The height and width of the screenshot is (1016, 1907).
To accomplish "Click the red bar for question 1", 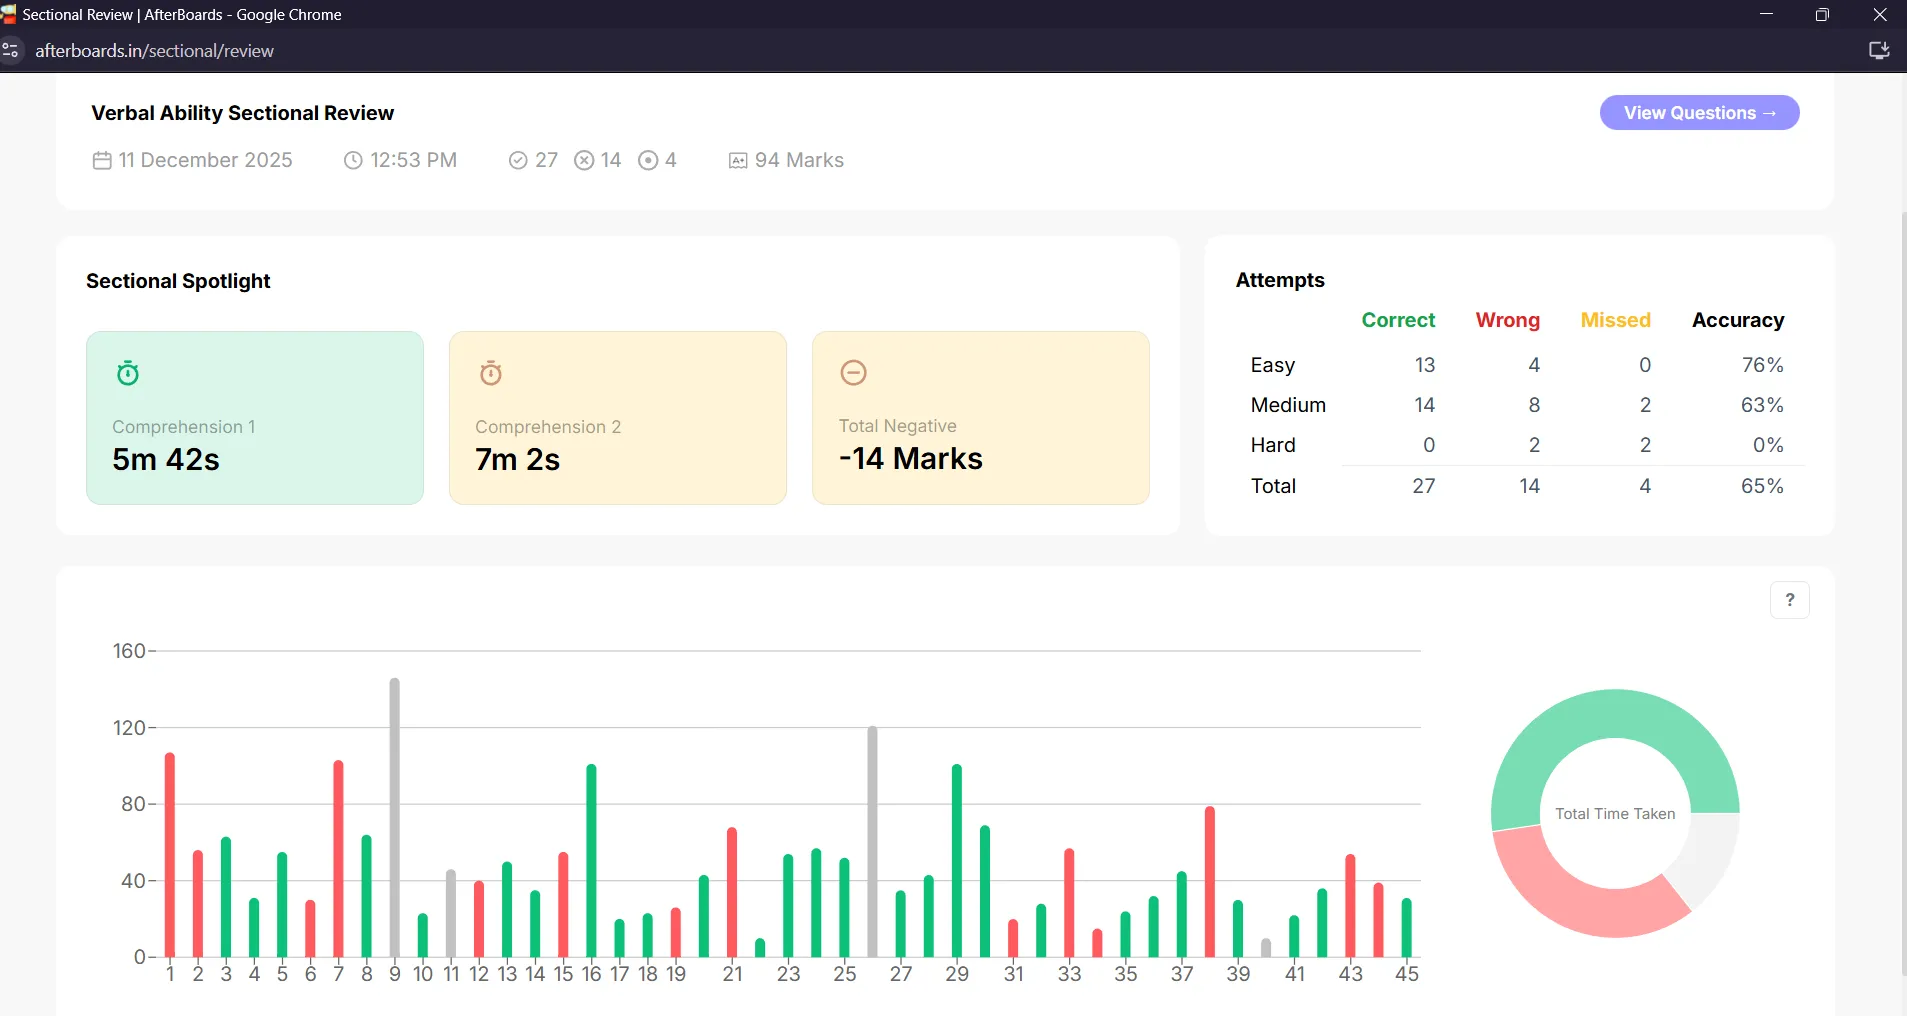I will tap(170, 855).
